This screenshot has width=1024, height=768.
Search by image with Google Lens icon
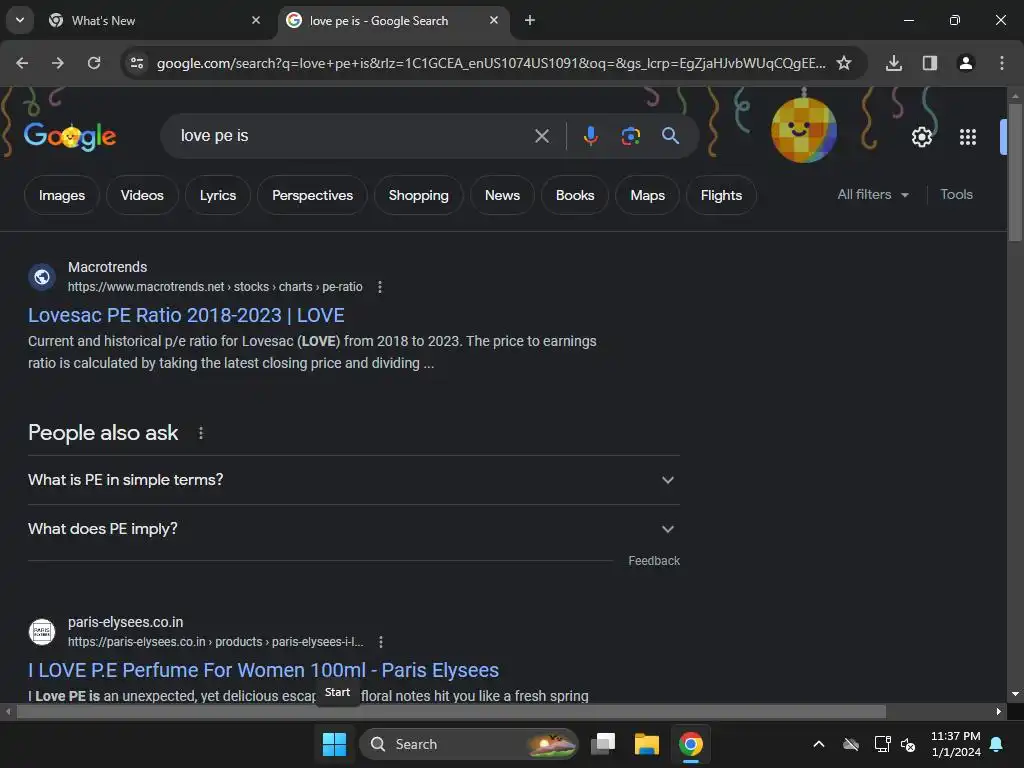click(x=631, y=136)
